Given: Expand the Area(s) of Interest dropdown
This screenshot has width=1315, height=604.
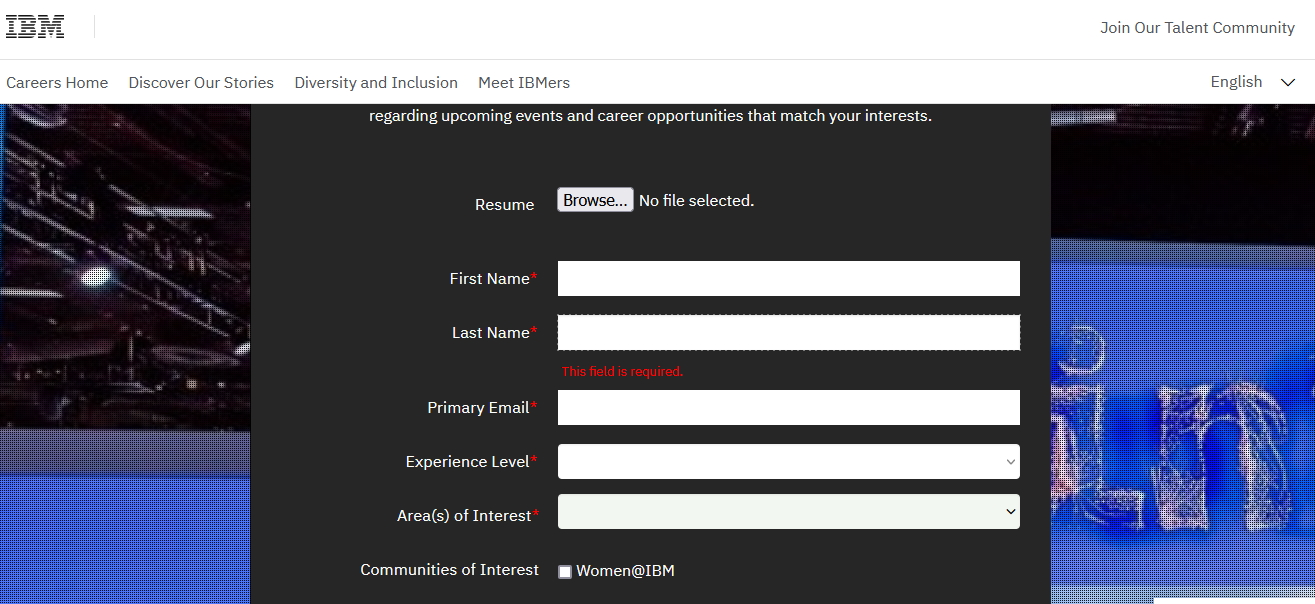Looking at the screenshot, I should tap(788, 511).
